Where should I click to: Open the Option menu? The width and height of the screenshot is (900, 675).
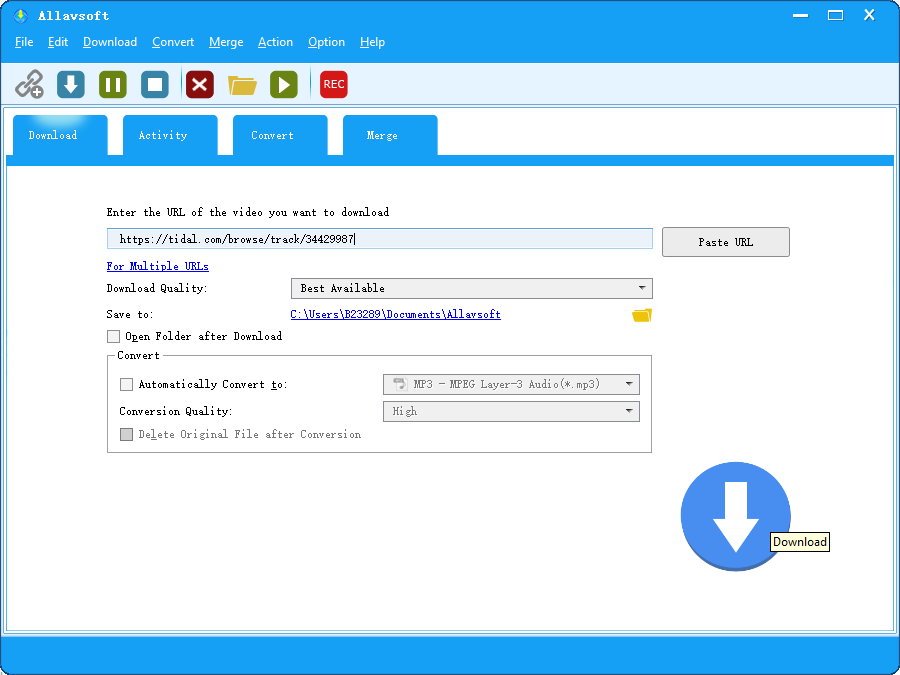326,42
